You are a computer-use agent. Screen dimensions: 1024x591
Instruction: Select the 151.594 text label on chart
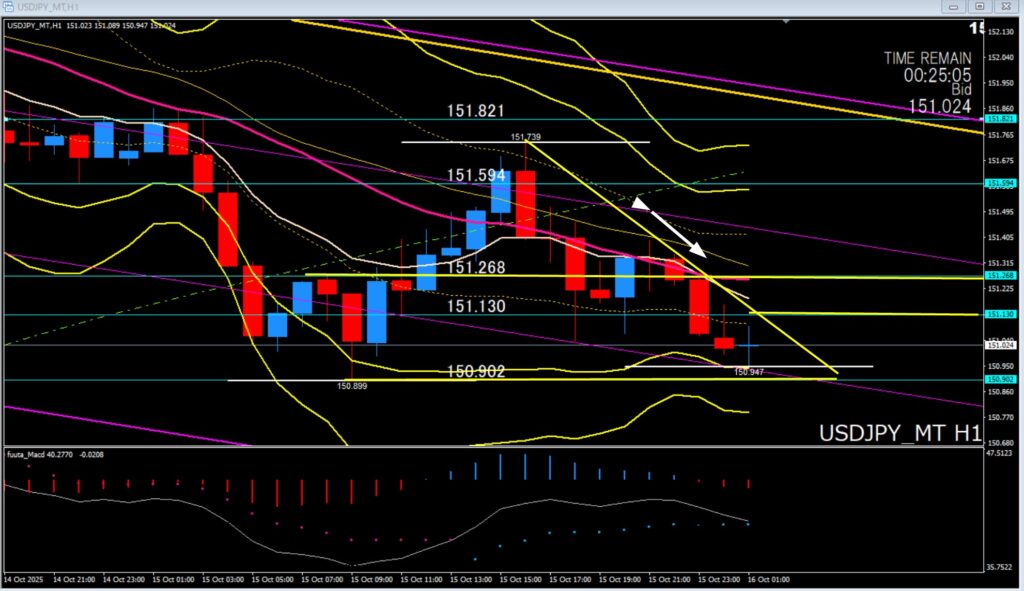tap(476, 174)
